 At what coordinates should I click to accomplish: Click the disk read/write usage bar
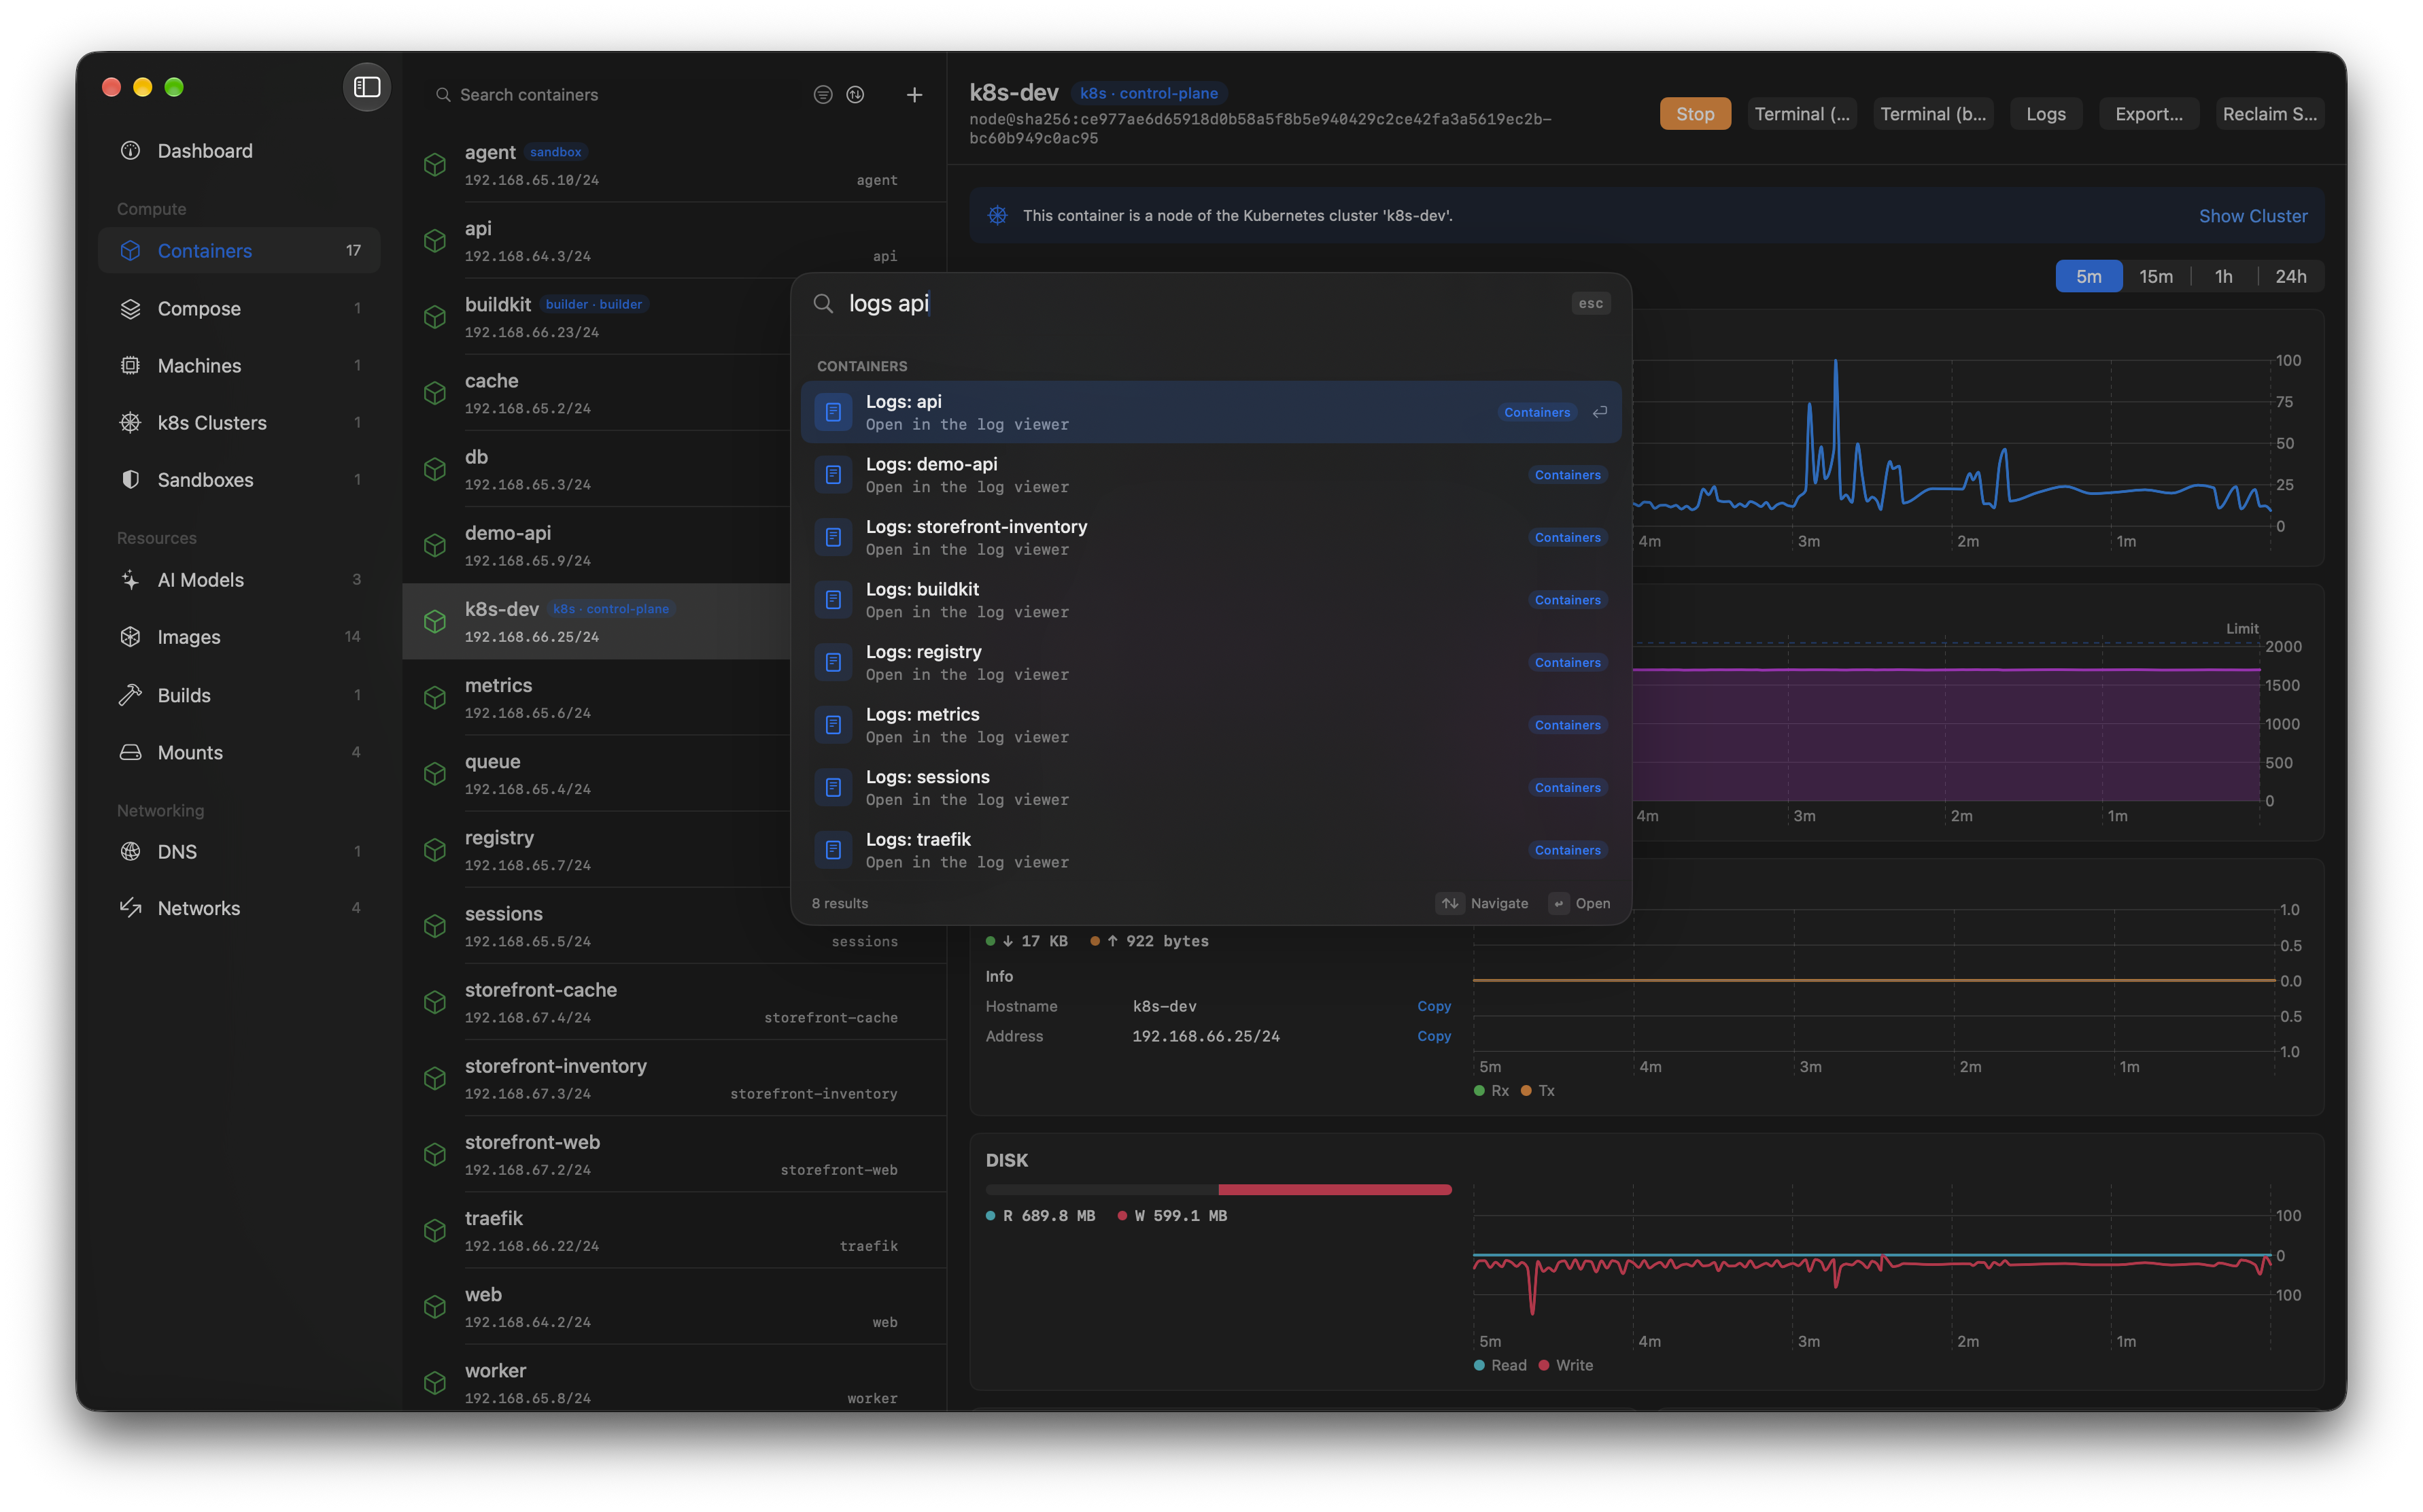tap(1218, 1190)
